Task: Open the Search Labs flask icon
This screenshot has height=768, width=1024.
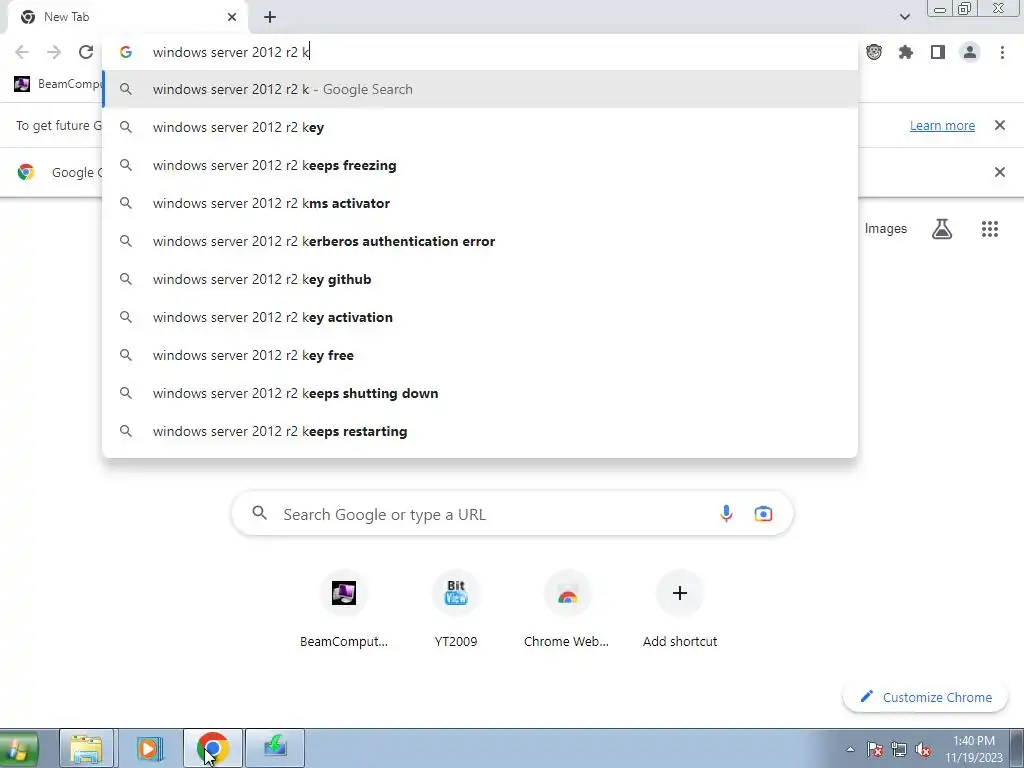Action: [x=941, y=229]
